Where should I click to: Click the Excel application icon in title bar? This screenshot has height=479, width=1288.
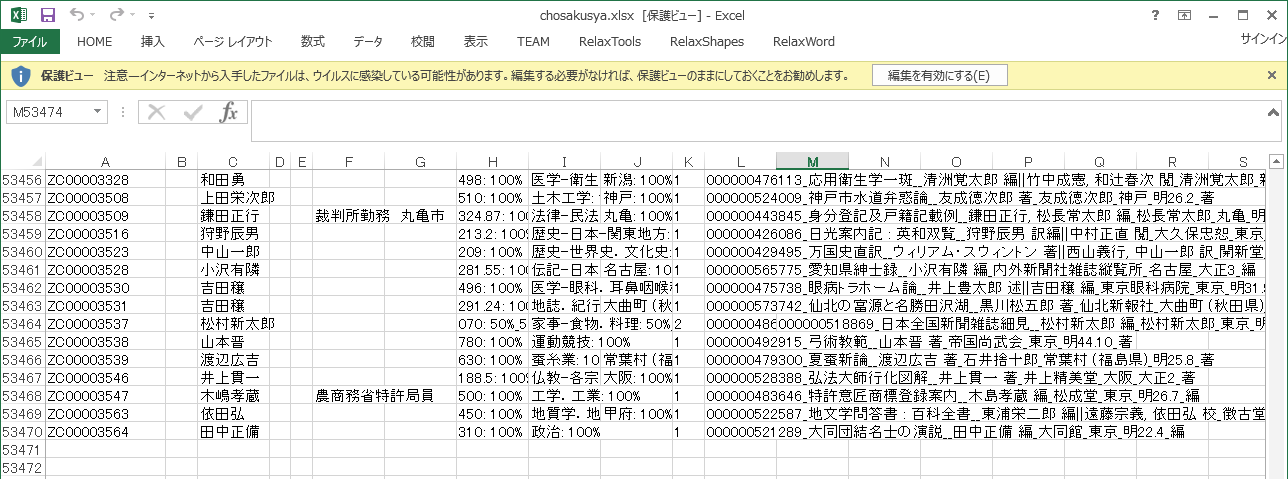point(17,16)
